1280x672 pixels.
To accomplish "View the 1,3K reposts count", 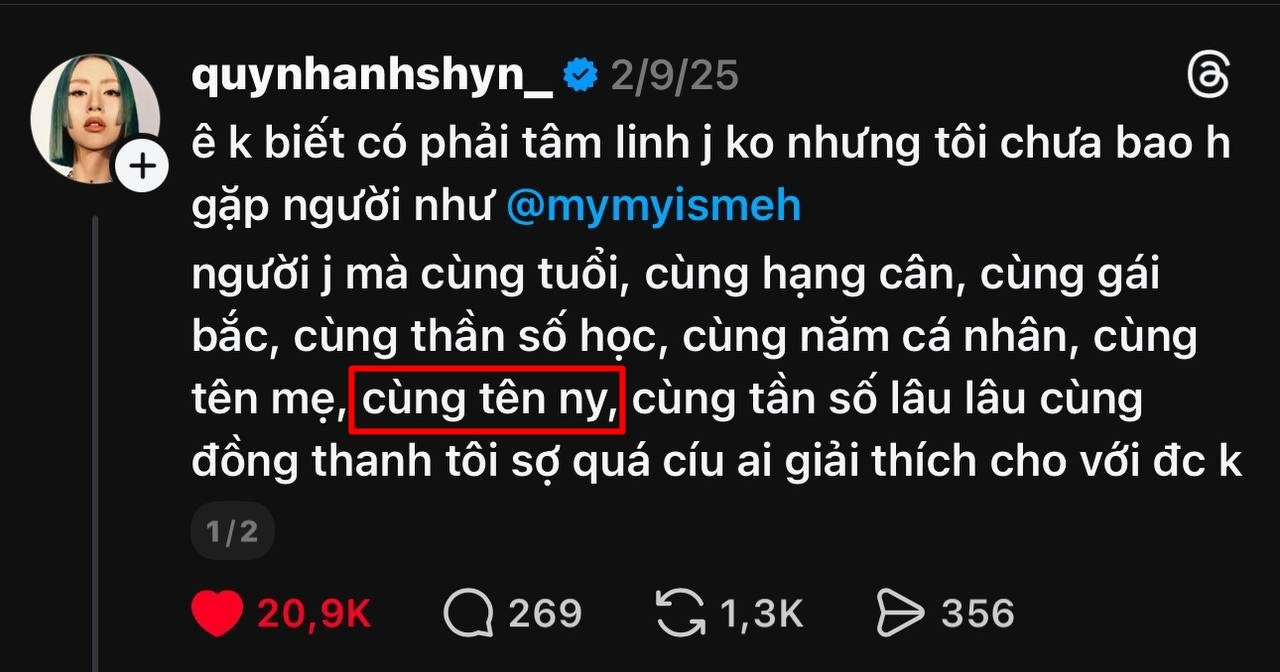I will pyautogui.click(x=761, y=613).
